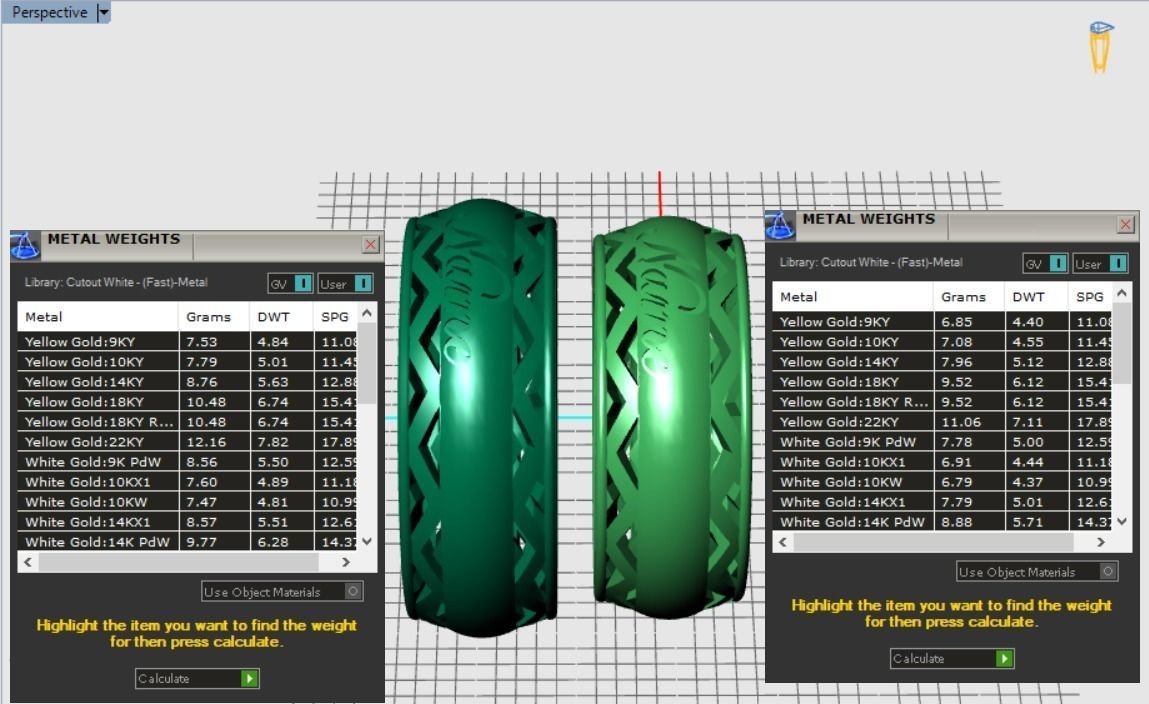The width and height of the screenshot is (1149, 704).
Task: Sort by Metal column in right panel
Action: click(852, 297)
